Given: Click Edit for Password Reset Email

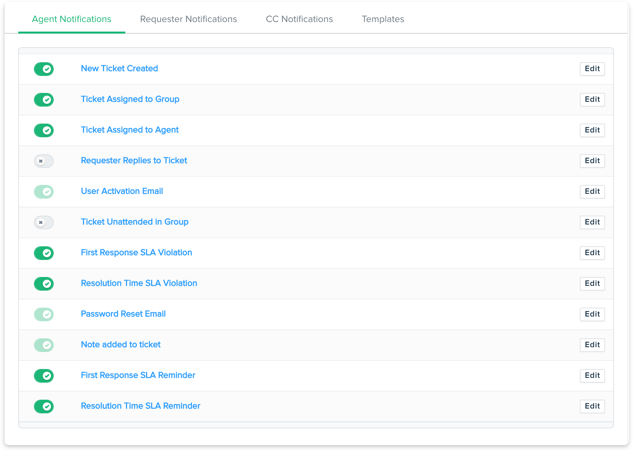Looking at the screenshot, I should [x=592, y=314].
